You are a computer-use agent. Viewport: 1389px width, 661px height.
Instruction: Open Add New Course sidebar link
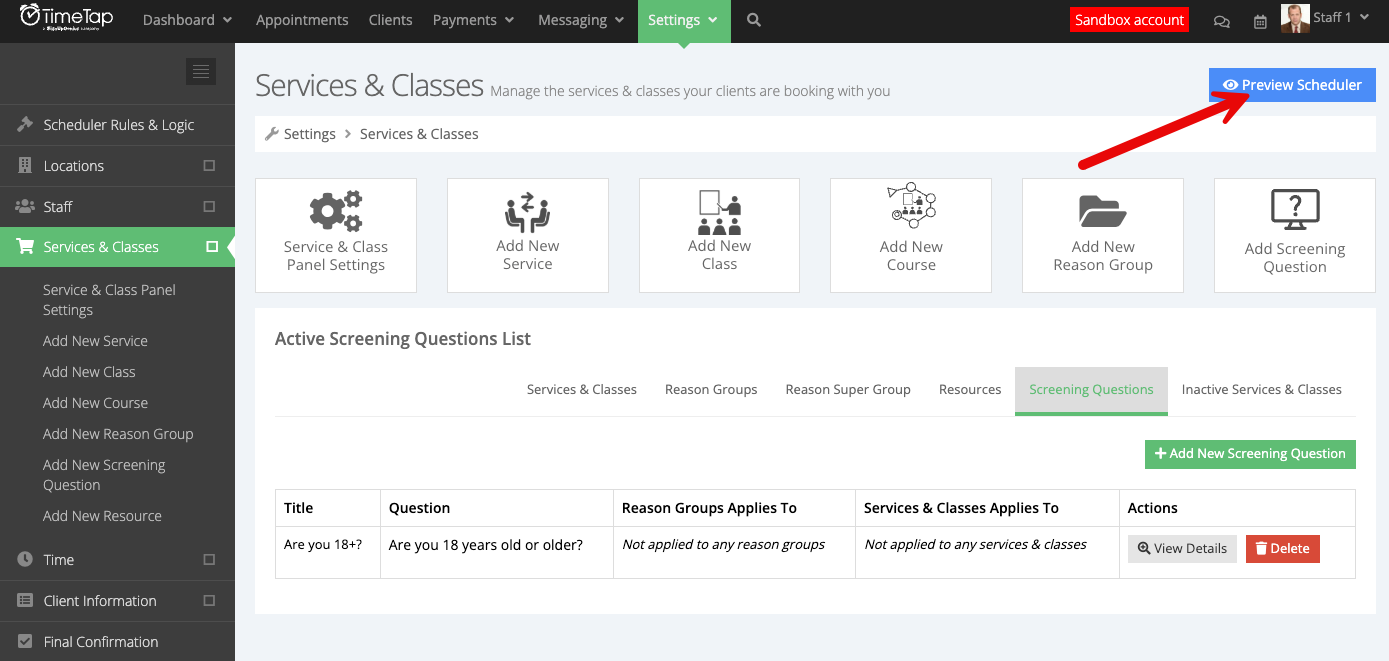click(95, 403)
